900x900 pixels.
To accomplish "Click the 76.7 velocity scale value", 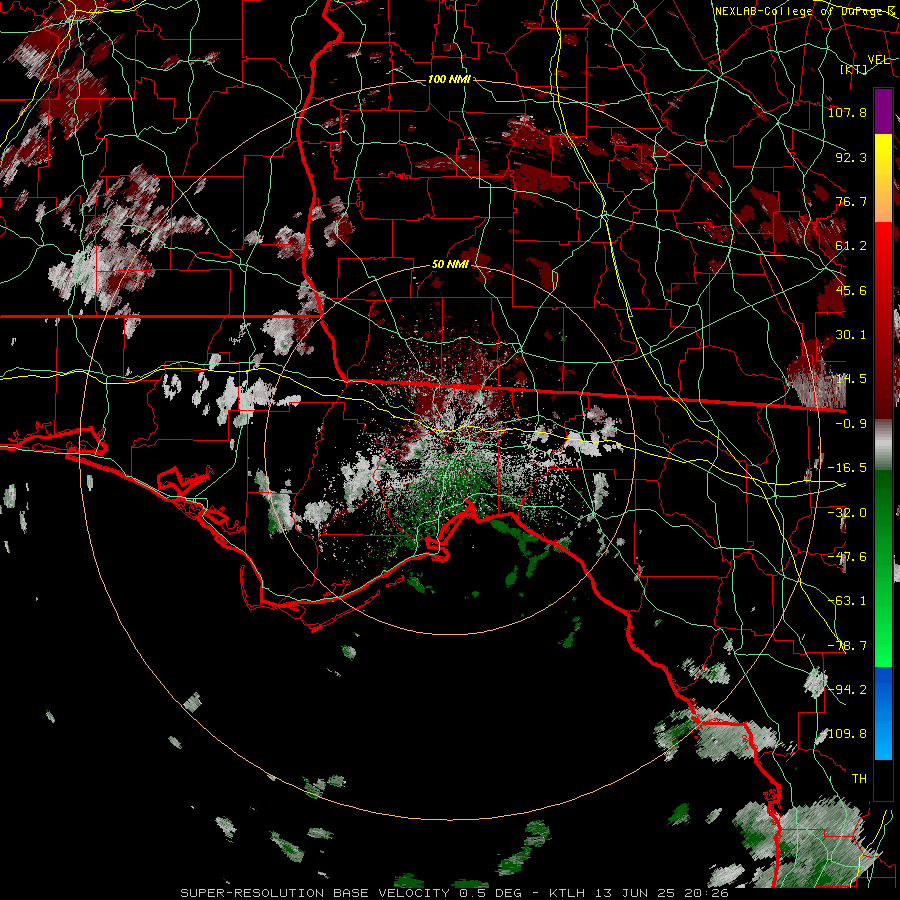I will click(851, 201).
